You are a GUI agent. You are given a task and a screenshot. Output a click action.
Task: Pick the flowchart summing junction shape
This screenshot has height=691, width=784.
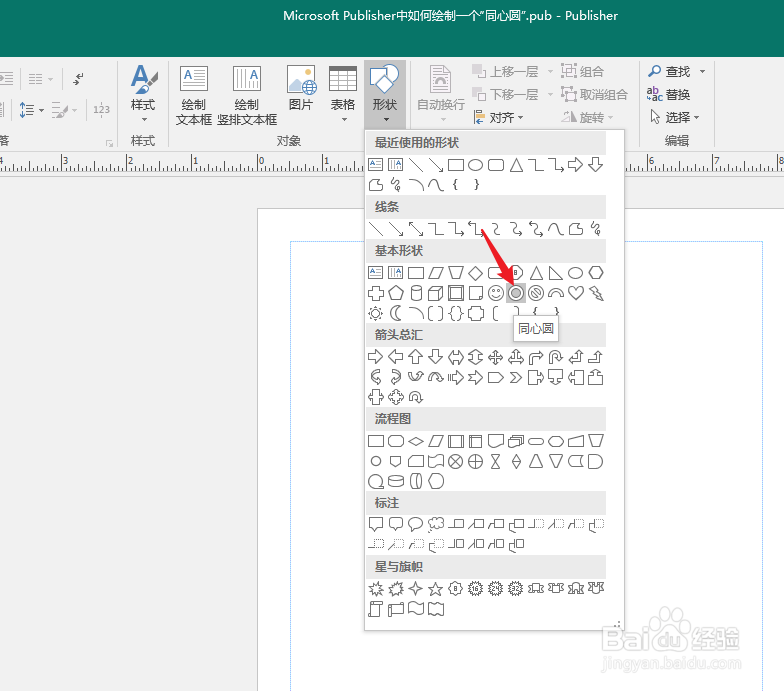tap(456, 462)
